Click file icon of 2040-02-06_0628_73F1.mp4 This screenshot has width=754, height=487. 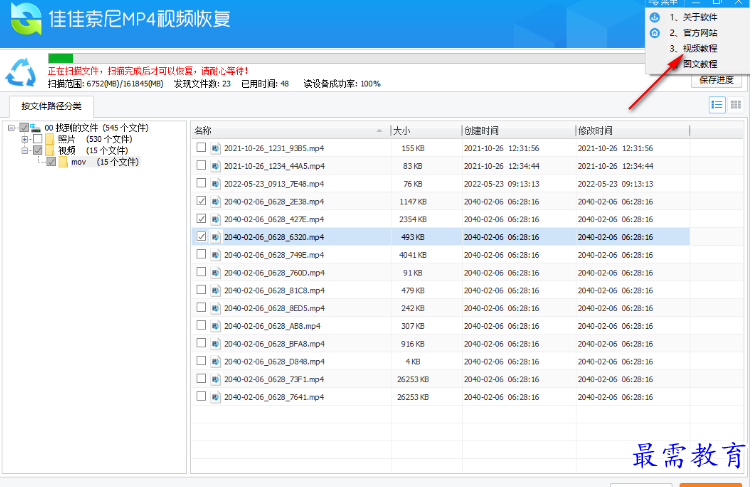click(215, 379)
